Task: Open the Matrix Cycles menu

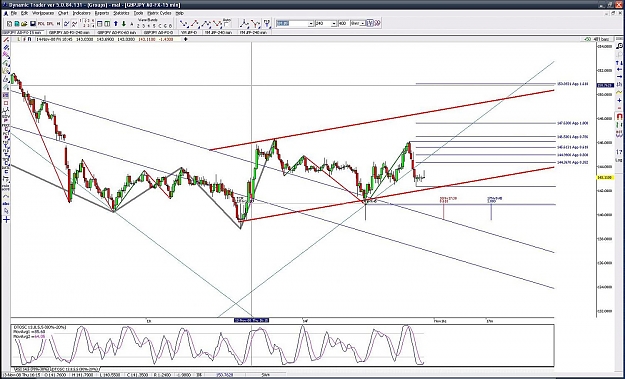Action: click(159, 13)
